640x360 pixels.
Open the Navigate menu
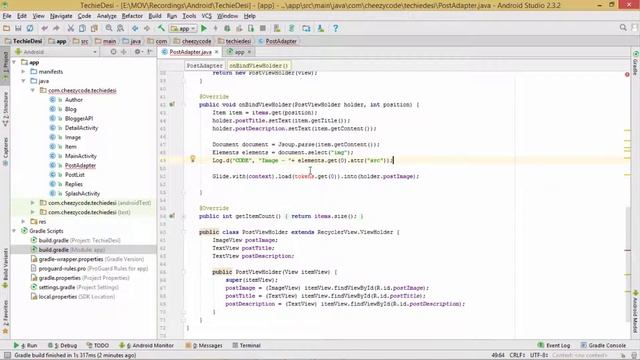point(61,16)
